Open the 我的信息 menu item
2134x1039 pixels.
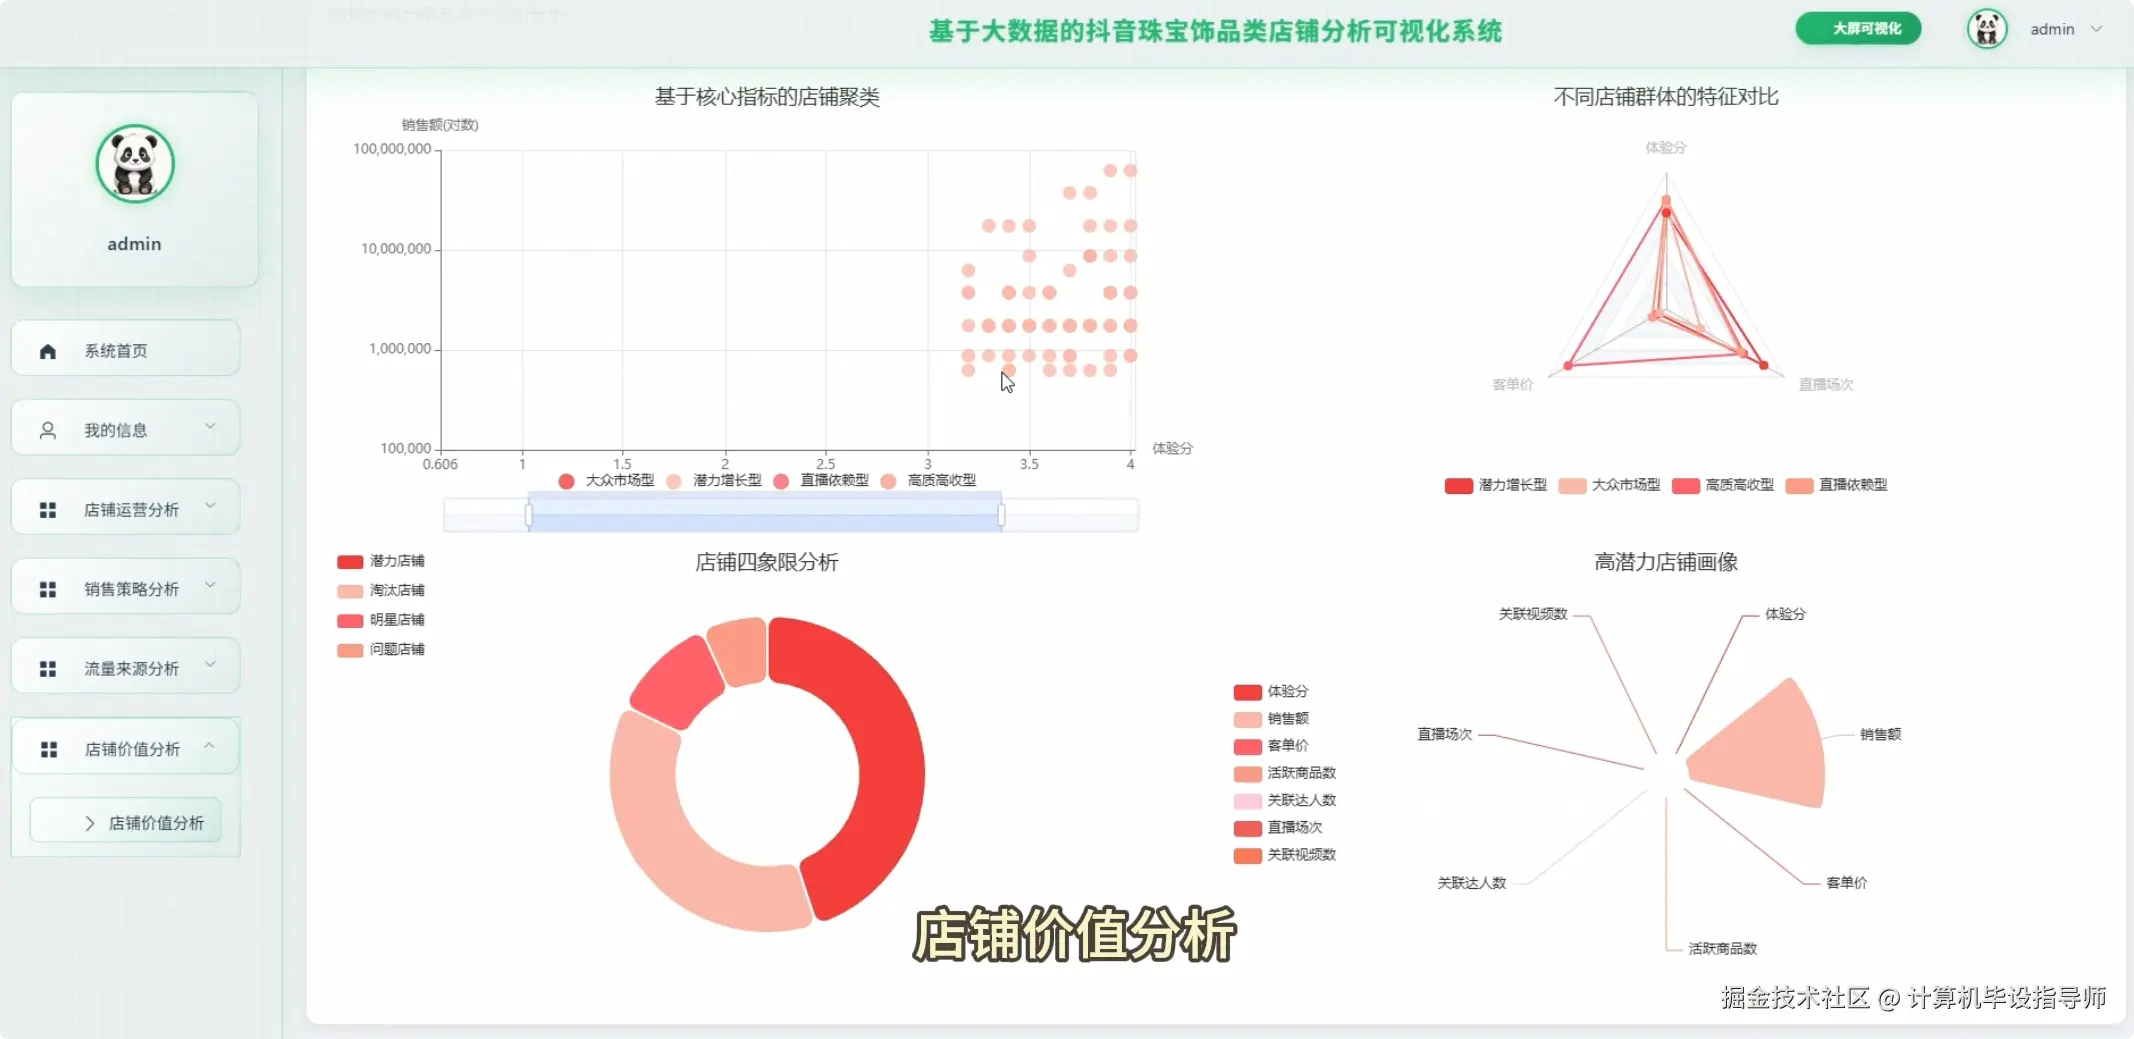125,428
